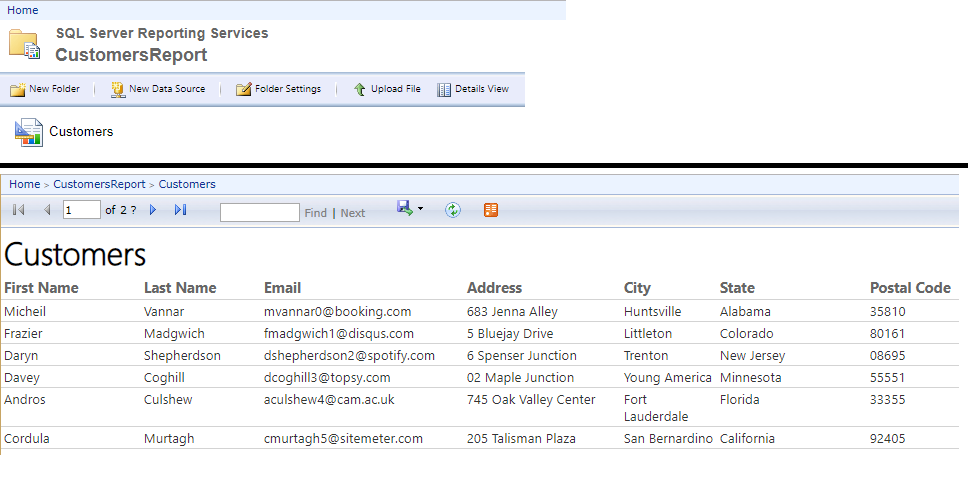Click the Customers report title

[x=75, y=254]
